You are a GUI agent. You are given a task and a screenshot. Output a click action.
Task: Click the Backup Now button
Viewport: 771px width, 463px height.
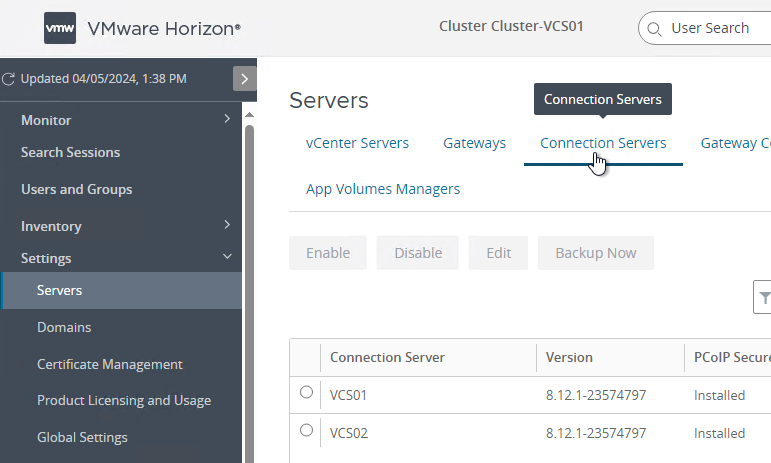[x=595, y=253]
